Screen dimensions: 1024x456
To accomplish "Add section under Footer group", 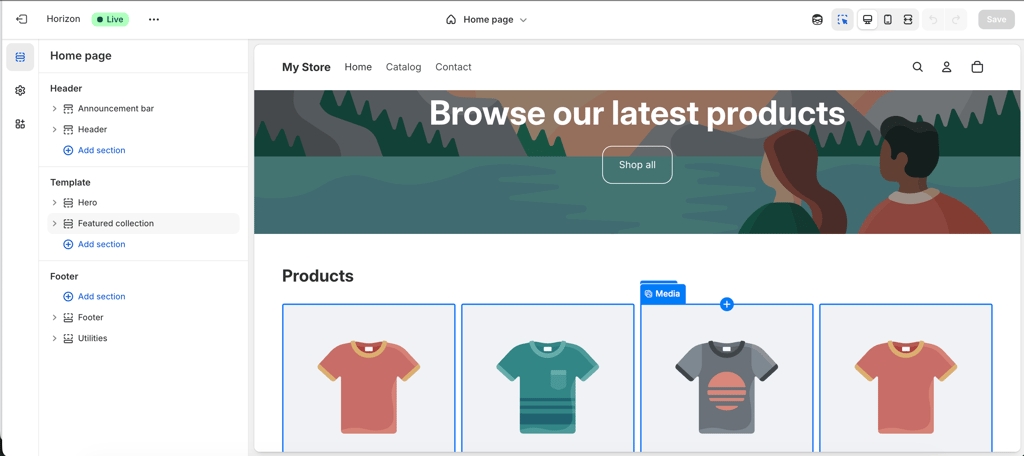I will 94,297.
